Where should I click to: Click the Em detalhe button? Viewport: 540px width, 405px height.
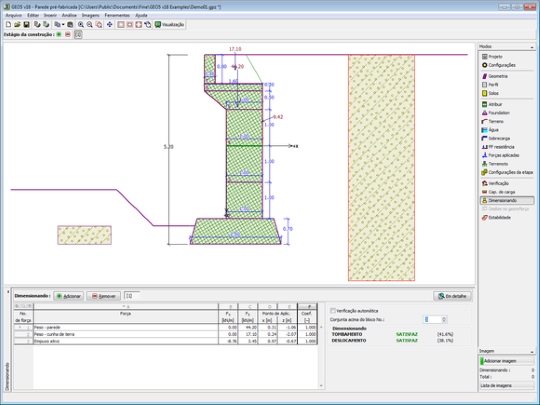(452, 296)
